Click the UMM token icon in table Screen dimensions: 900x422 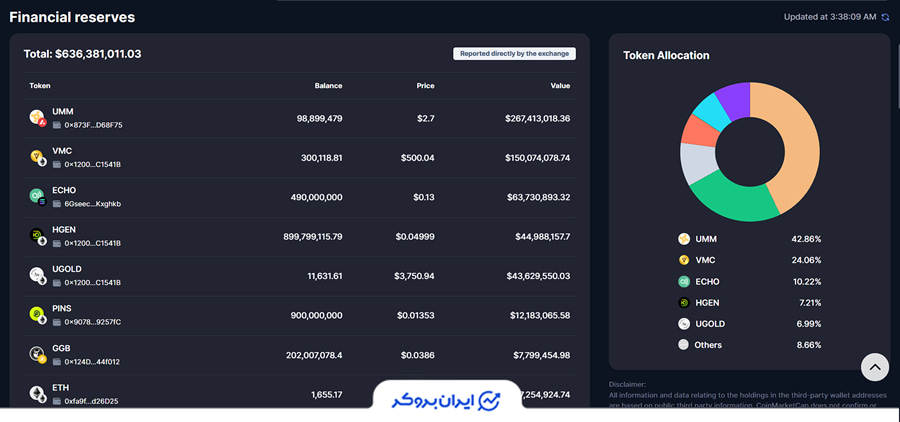[38, 118]
